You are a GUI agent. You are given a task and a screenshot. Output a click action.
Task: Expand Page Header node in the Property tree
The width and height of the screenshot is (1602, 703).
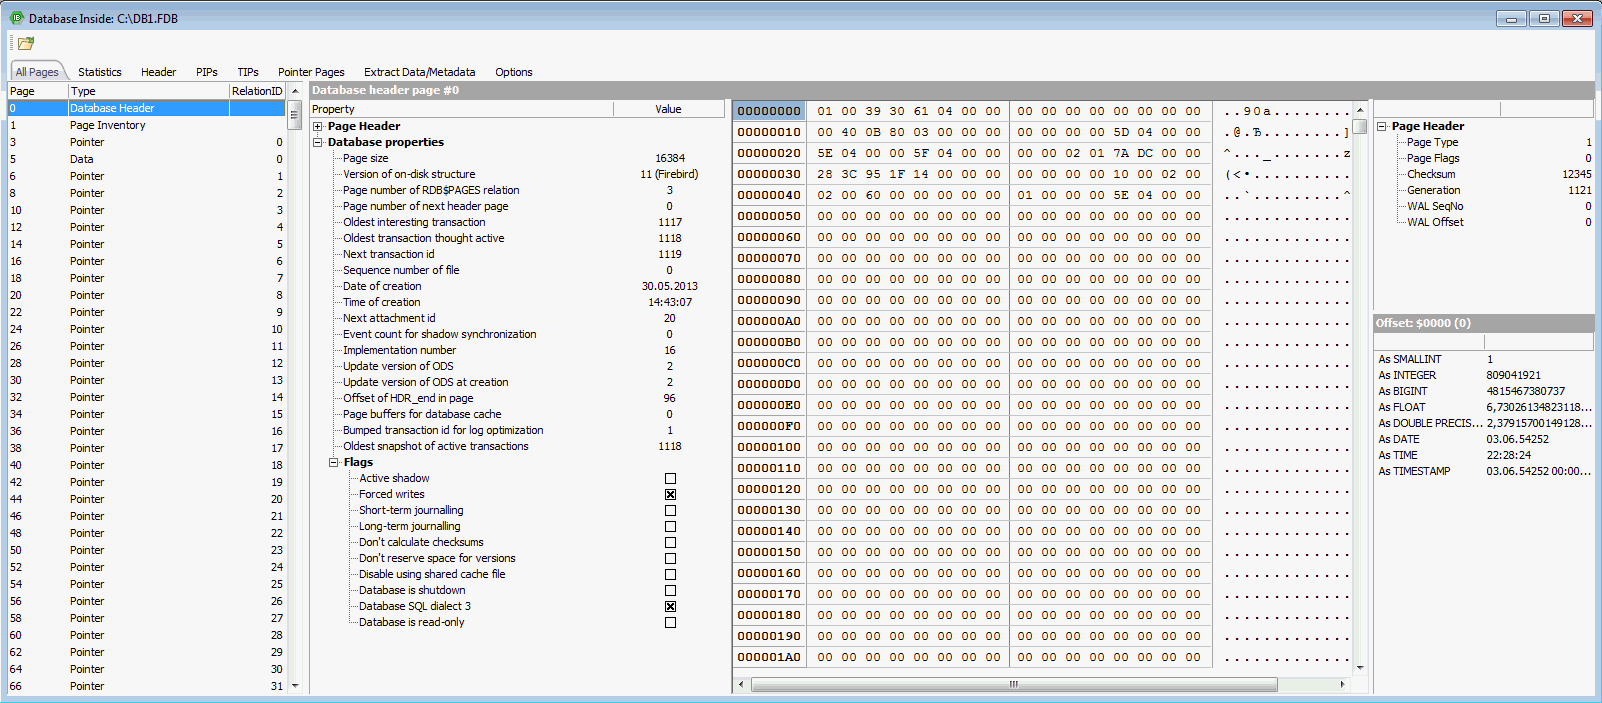point(318,126)
